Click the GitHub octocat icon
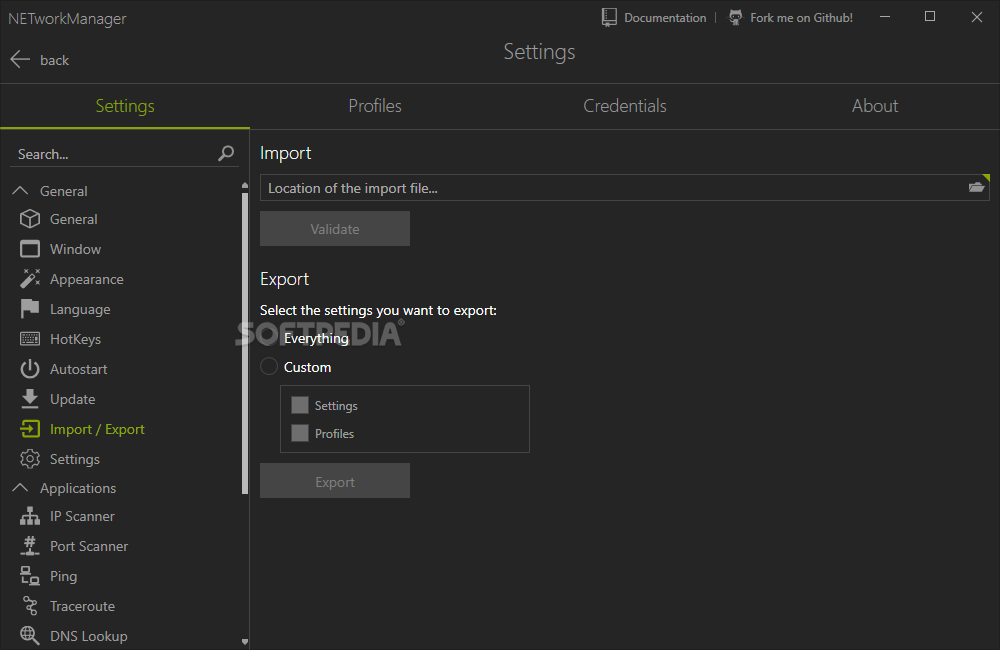Screen dimensions: 1000x650 tap(735, 17)
